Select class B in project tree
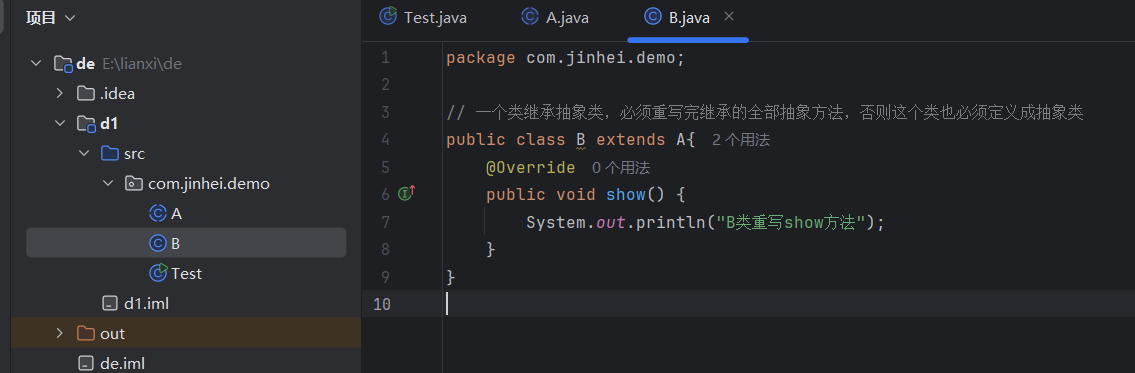This screenshot has height=373, width=1135. coord(175,243)
